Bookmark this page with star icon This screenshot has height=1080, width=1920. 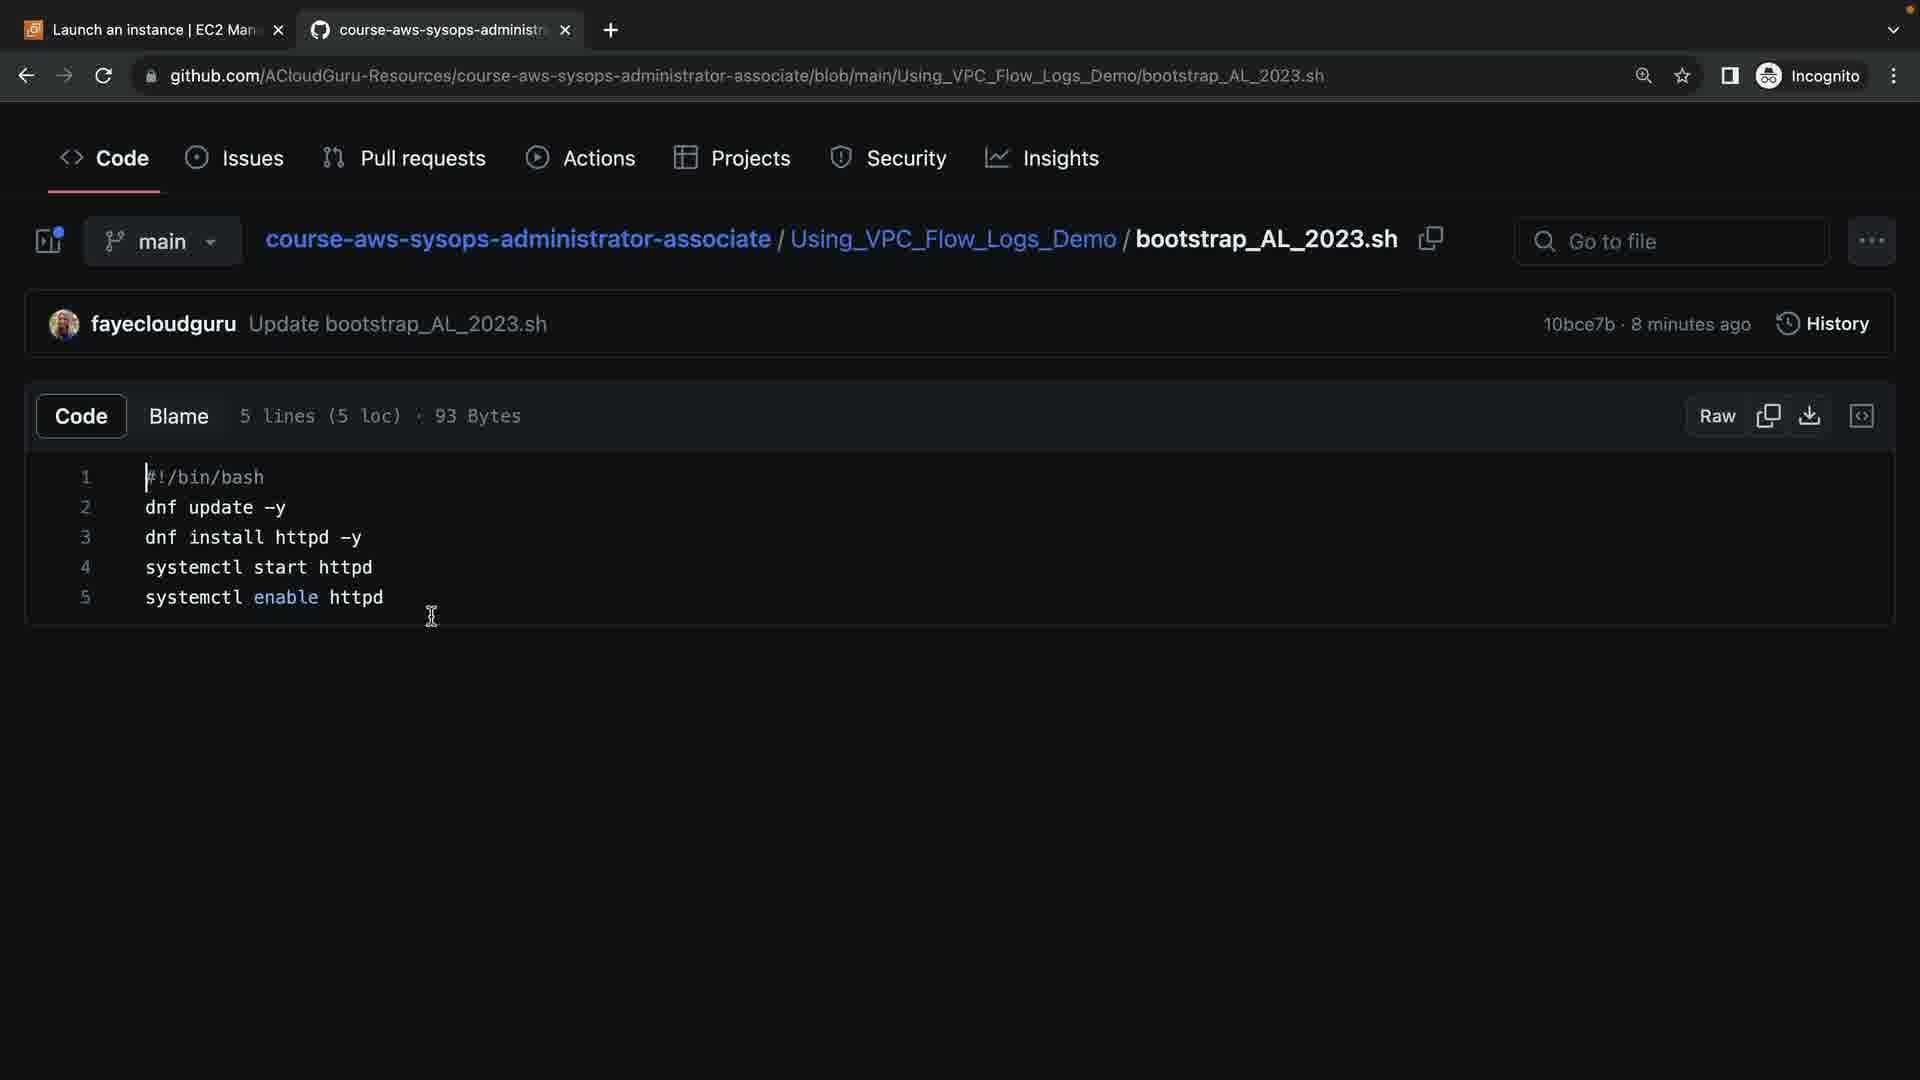[1682, 76]
